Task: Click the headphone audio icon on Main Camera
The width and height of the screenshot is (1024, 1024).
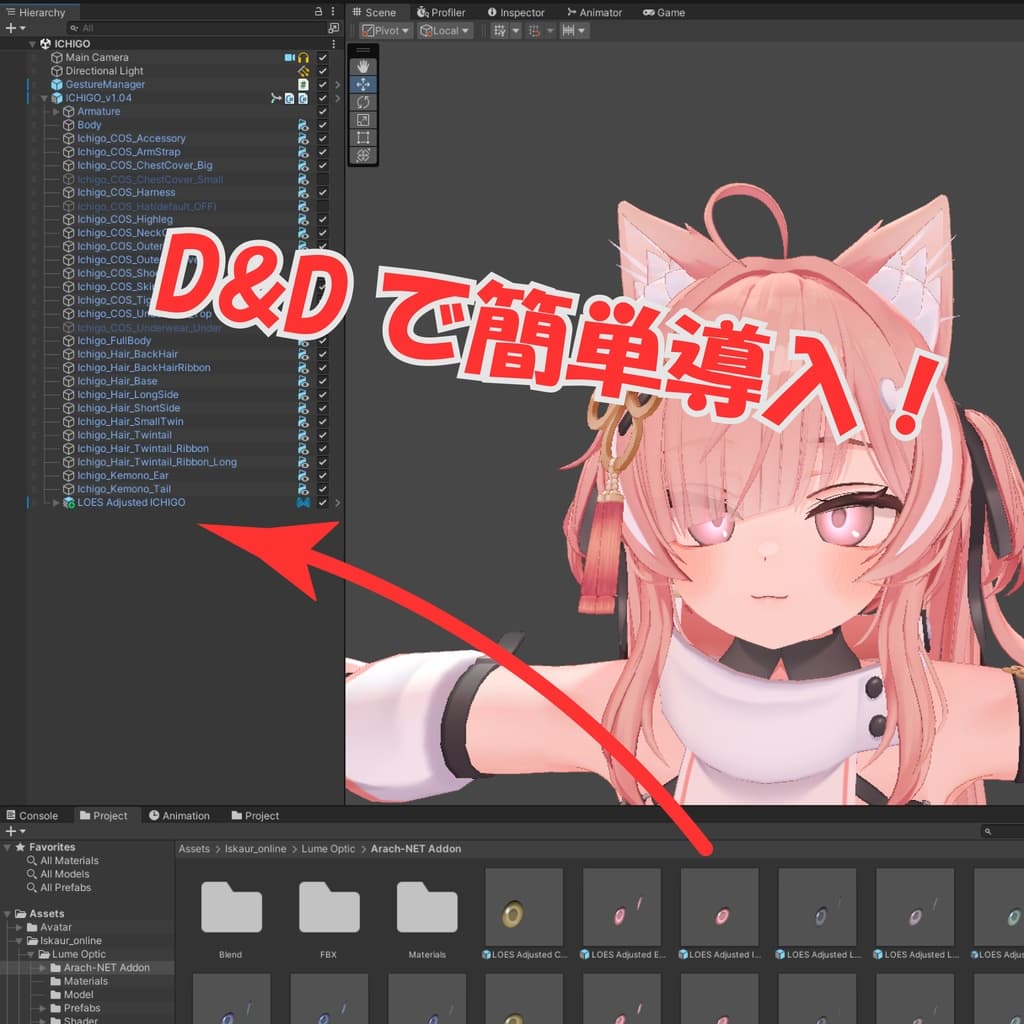Action: click(x=302, y=57)
